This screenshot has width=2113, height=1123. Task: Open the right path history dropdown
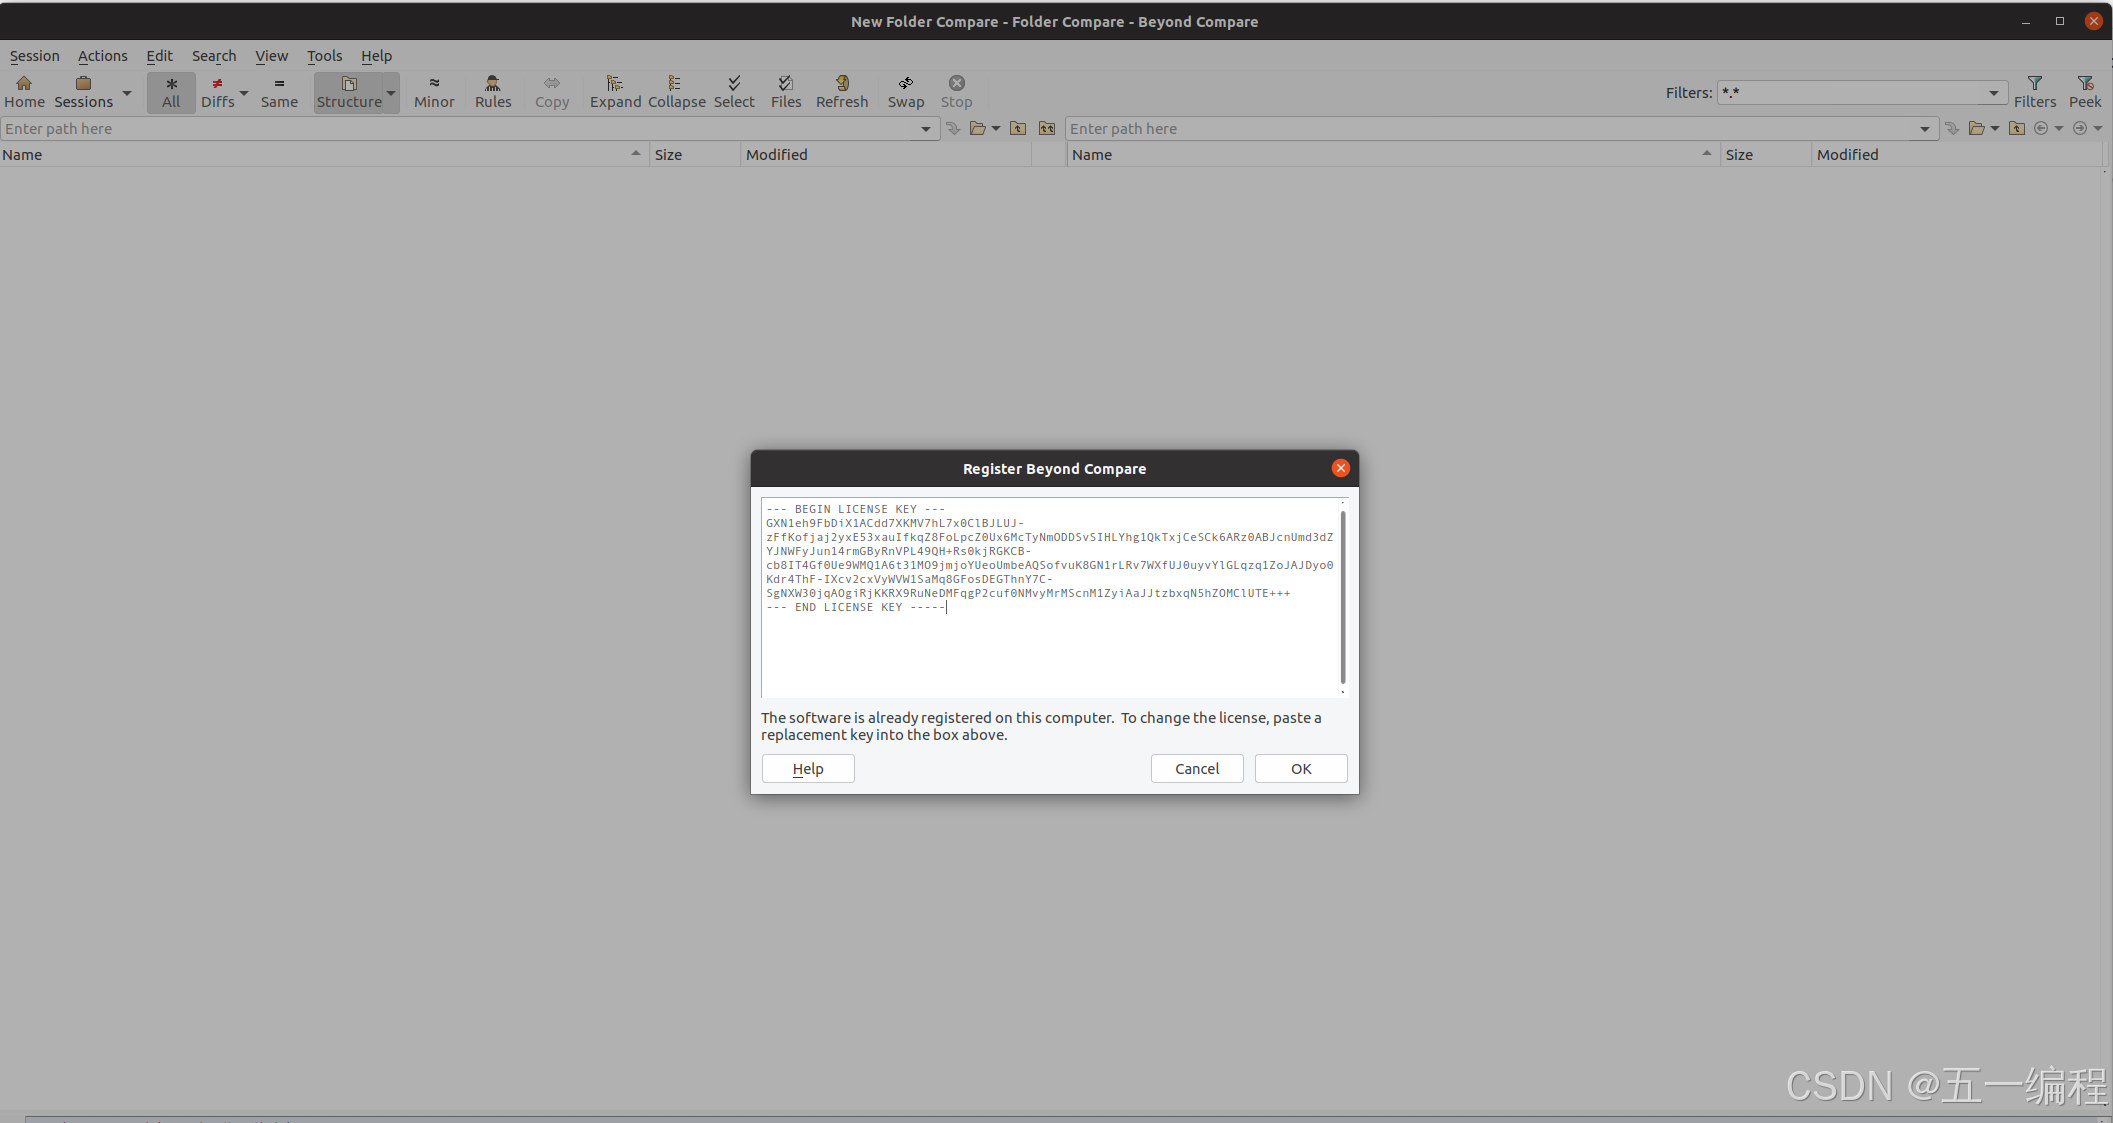tap(1925, 129)
